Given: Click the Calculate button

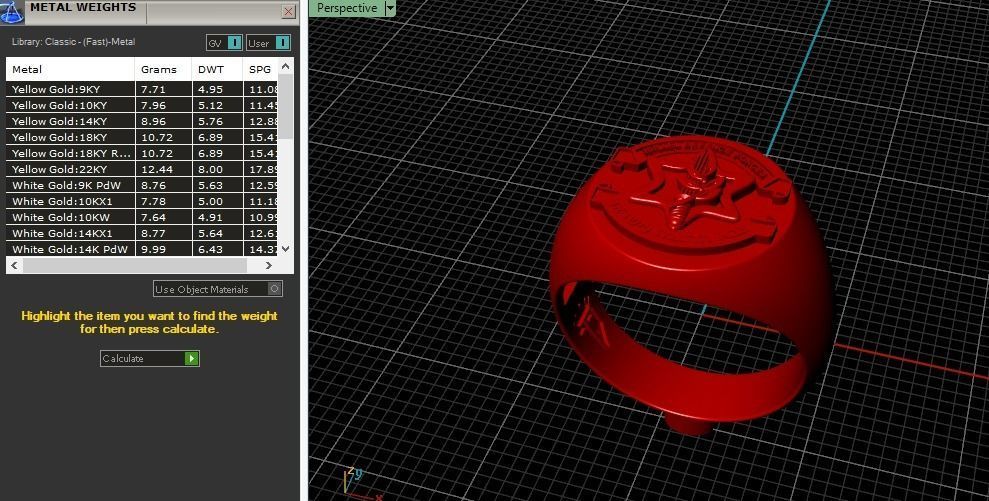Looking at the screenshot, I should click(149, 358).
